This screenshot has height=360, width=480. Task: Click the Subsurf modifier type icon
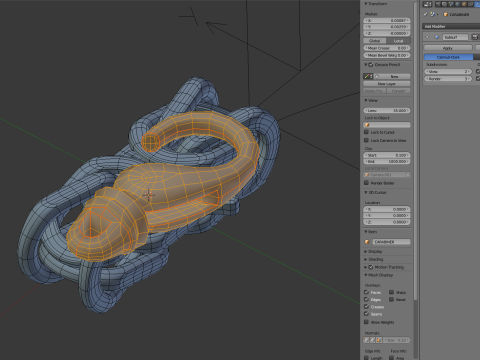click(437, 37)
